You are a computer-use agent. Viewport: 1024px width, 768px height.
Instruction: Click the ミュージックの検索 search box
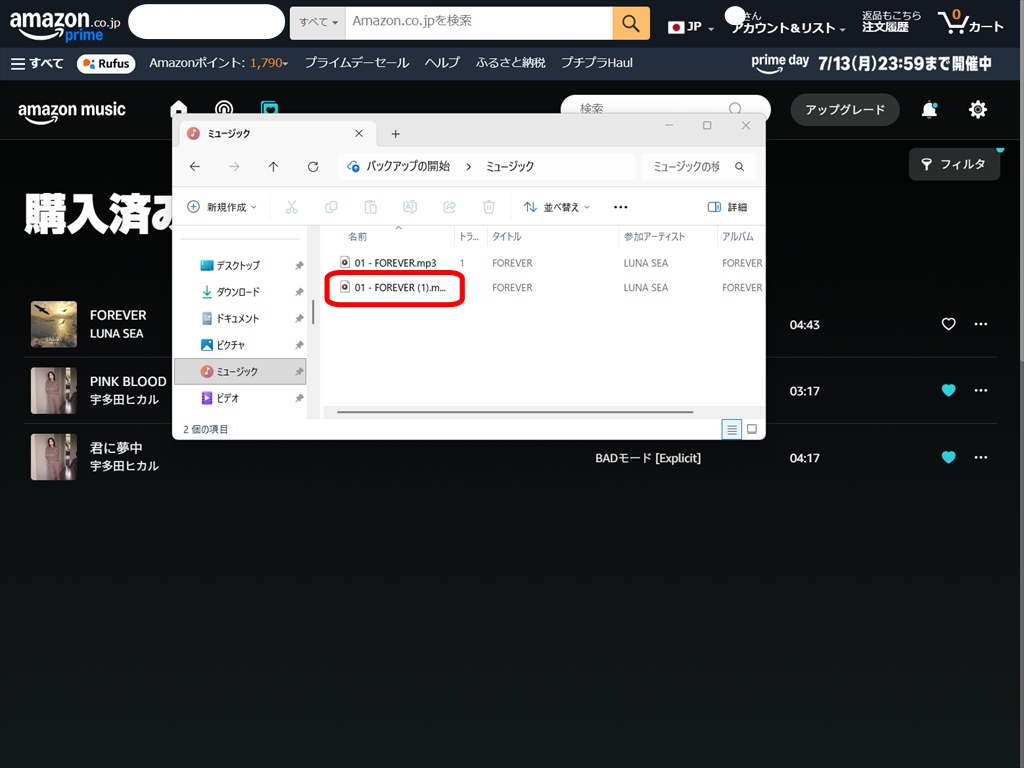coord(698,167)
